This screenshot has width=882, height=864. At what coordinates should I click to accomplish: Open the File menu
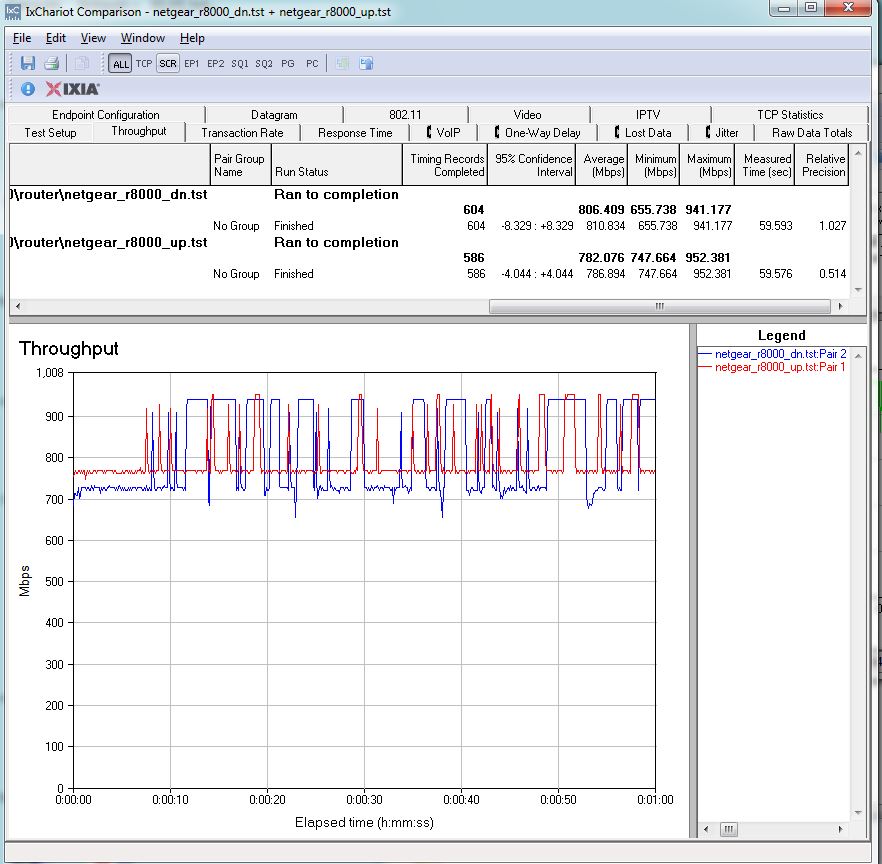[x=22, y=38]
